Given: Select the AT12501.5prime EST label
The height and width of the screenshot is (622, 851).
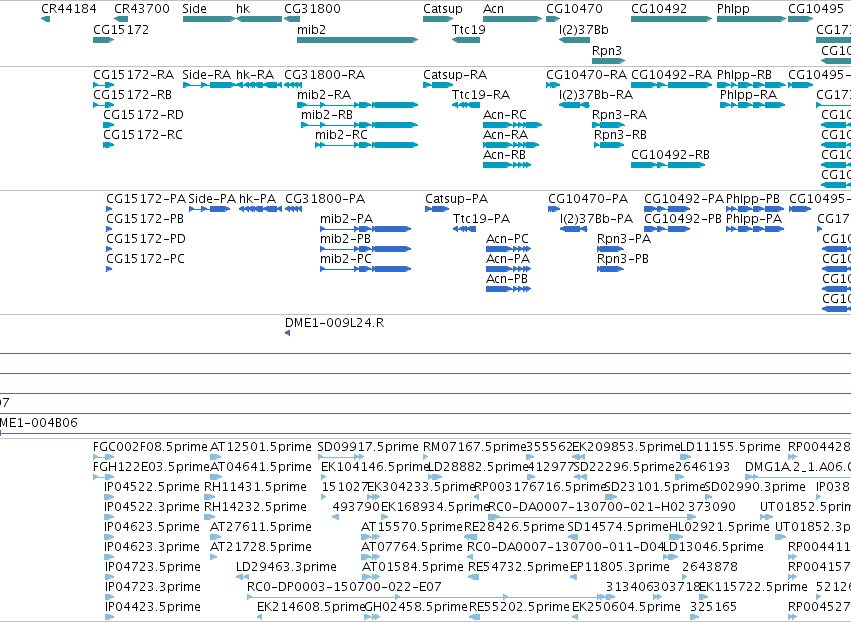Looking at the screenshot, I should (x=261, y=447).
